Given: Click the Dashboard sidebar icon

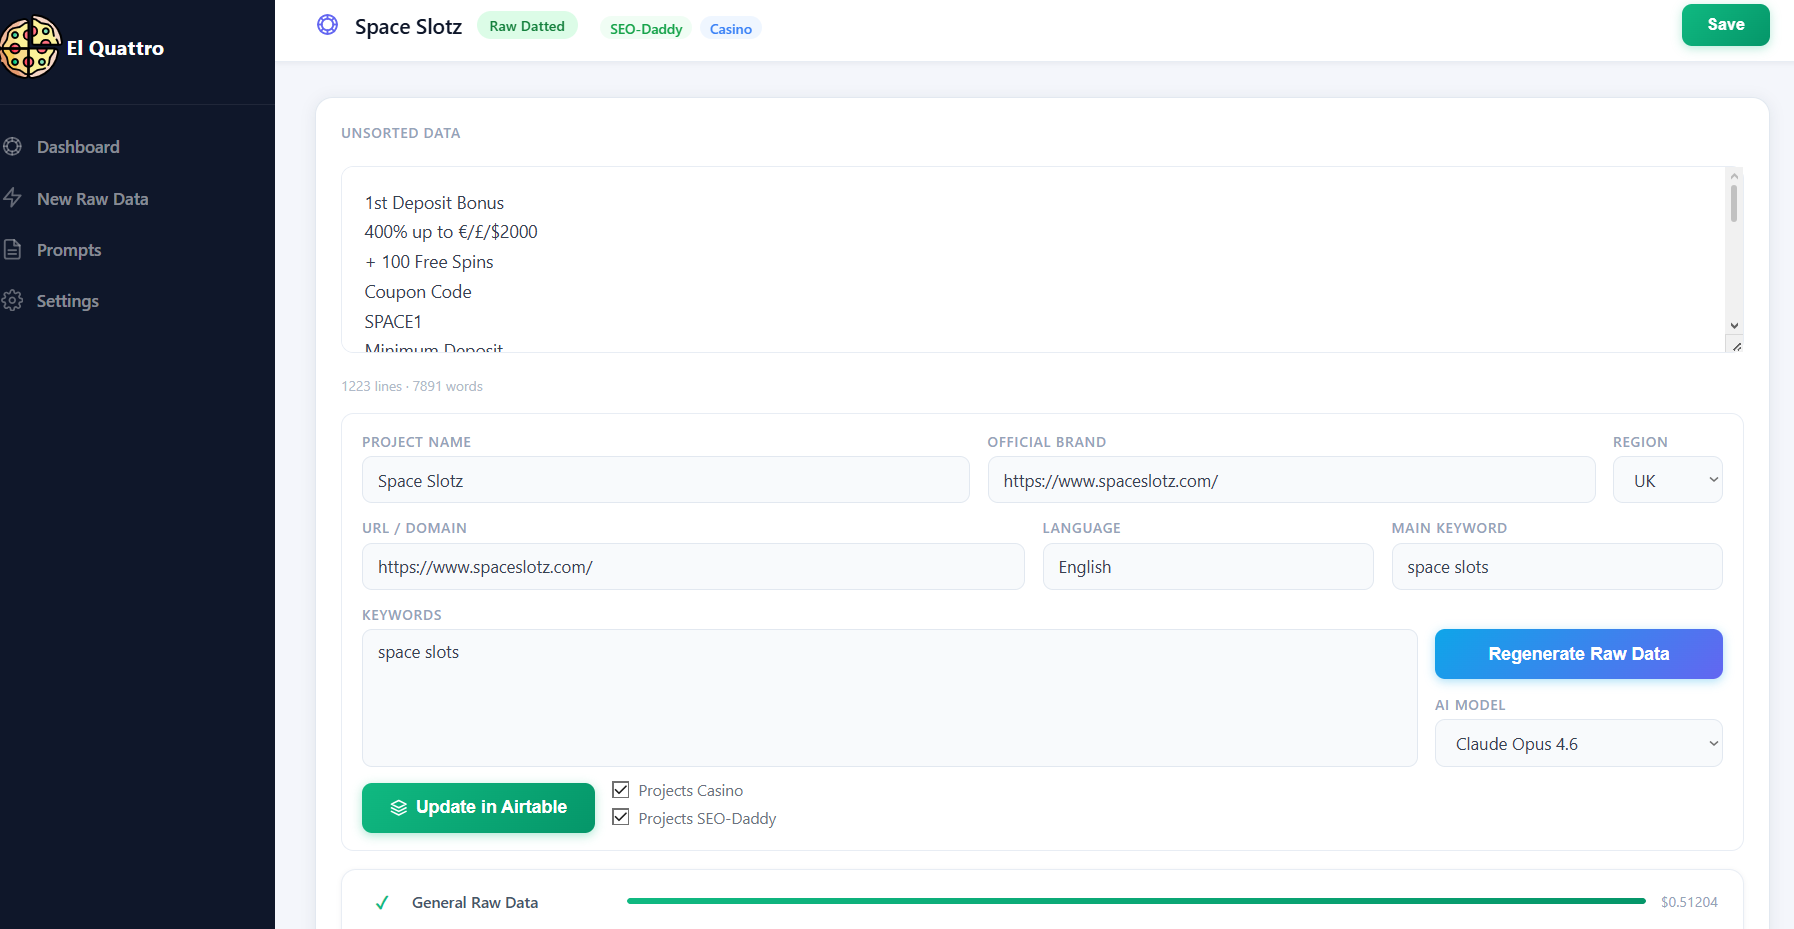Looking at the screenshot, I should 12,147.
